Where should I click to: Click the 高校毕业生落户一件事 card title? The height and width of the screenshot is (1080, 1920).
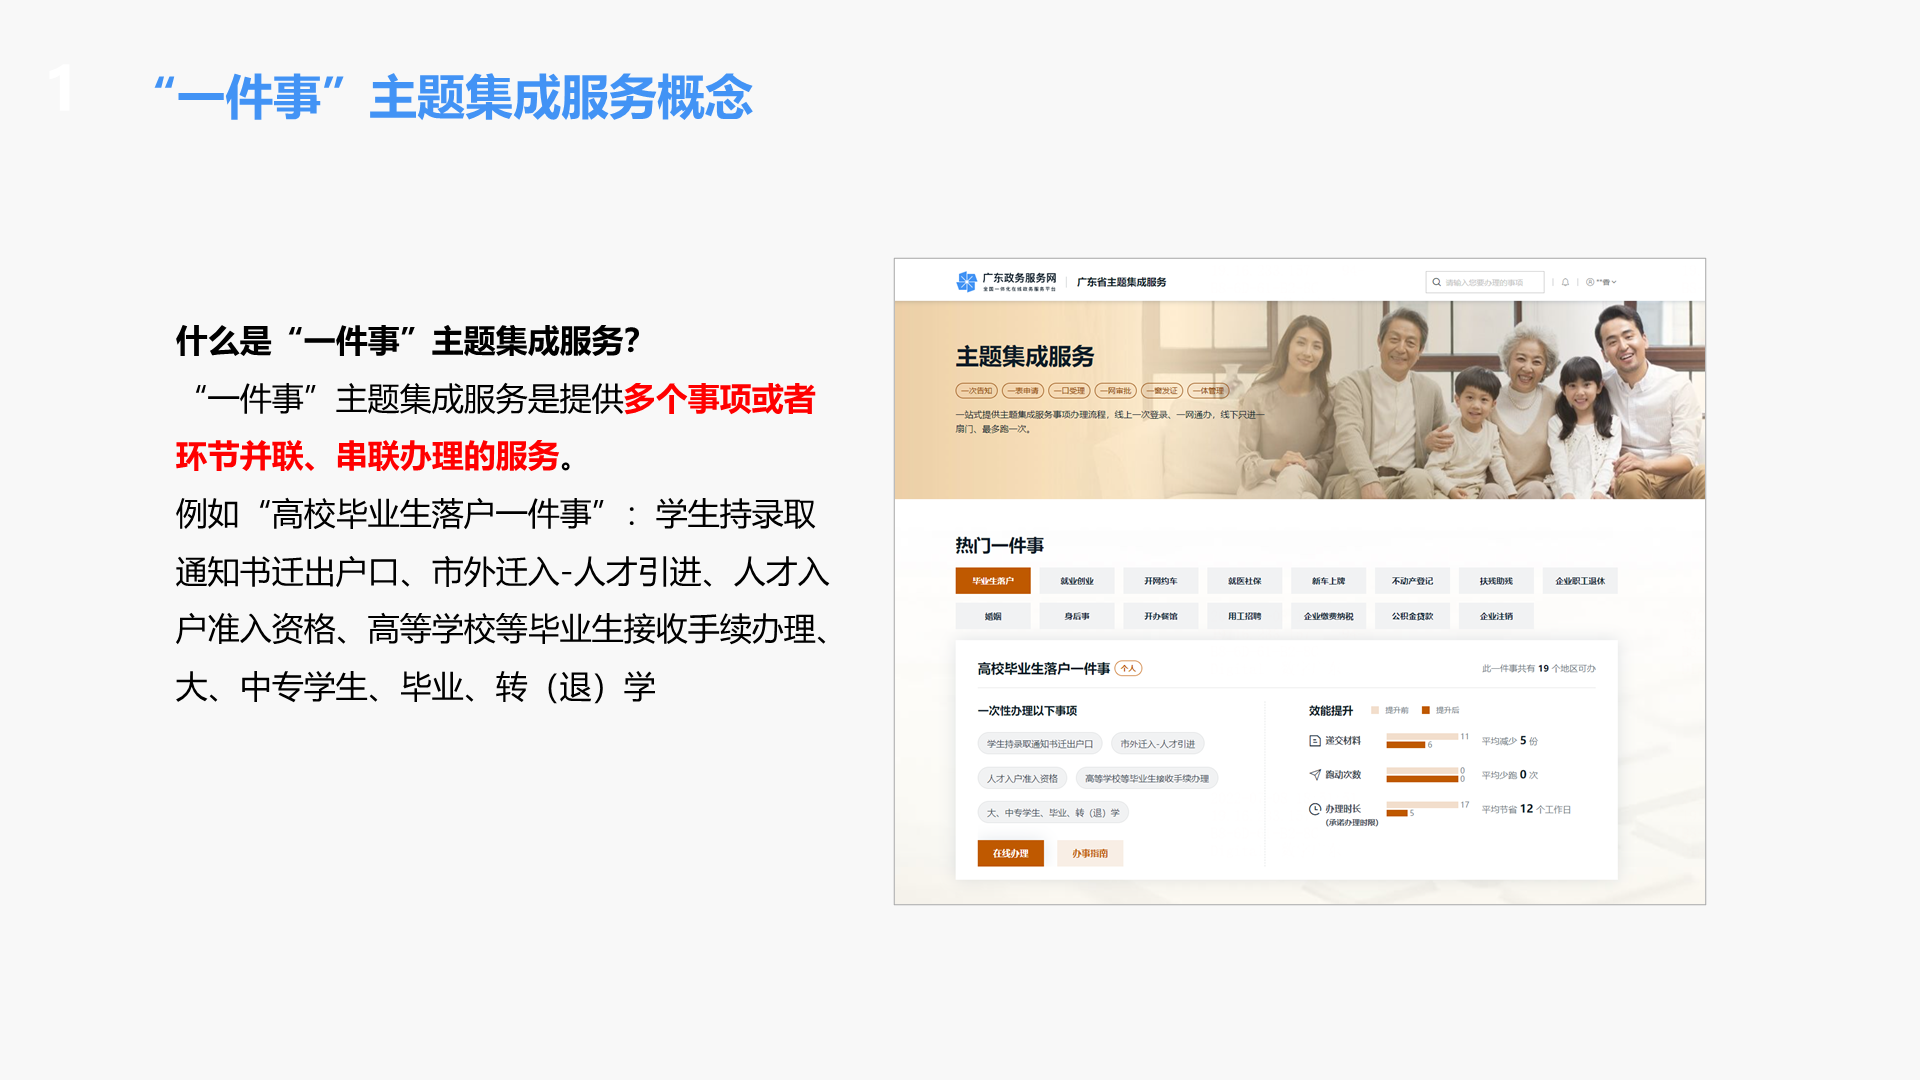pos(1044,668)
